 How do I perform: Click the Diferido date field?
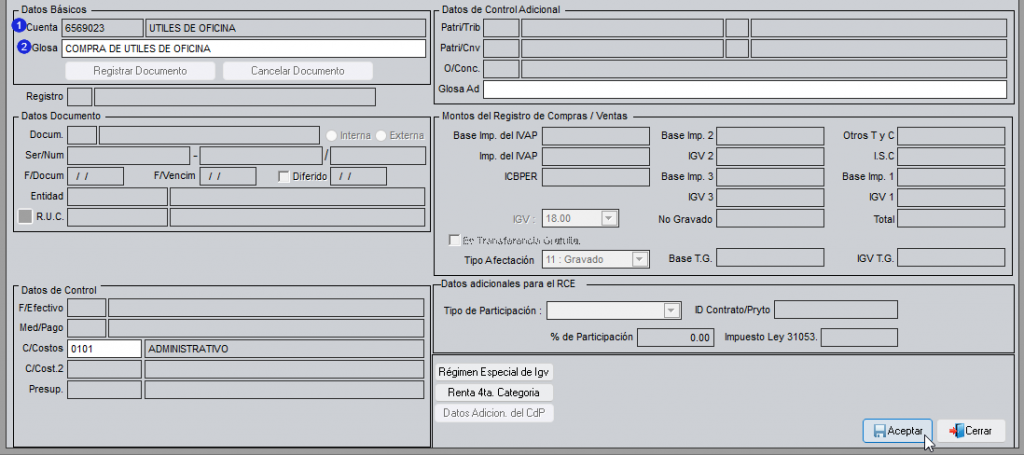pyautogui.click(x=359, y=176)
